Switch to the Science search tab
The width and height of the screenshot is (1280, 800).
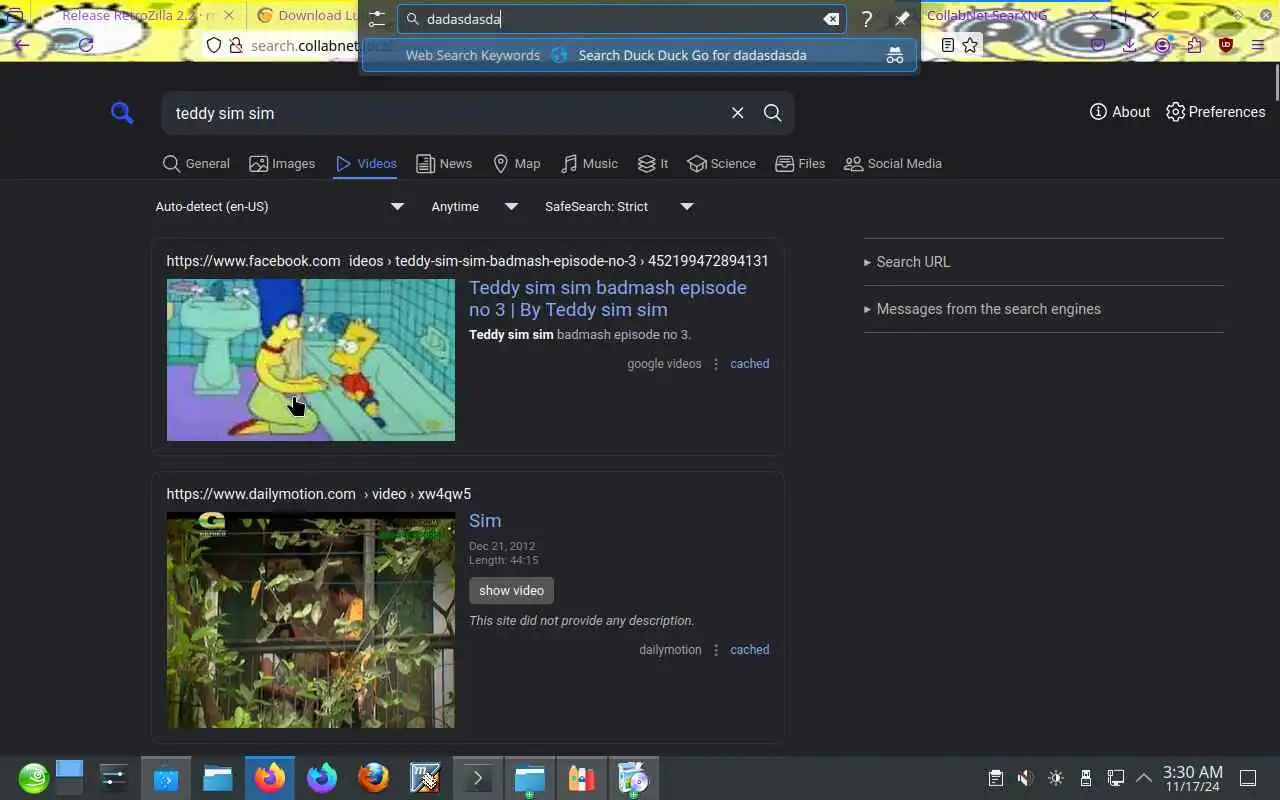coord(722,164)
